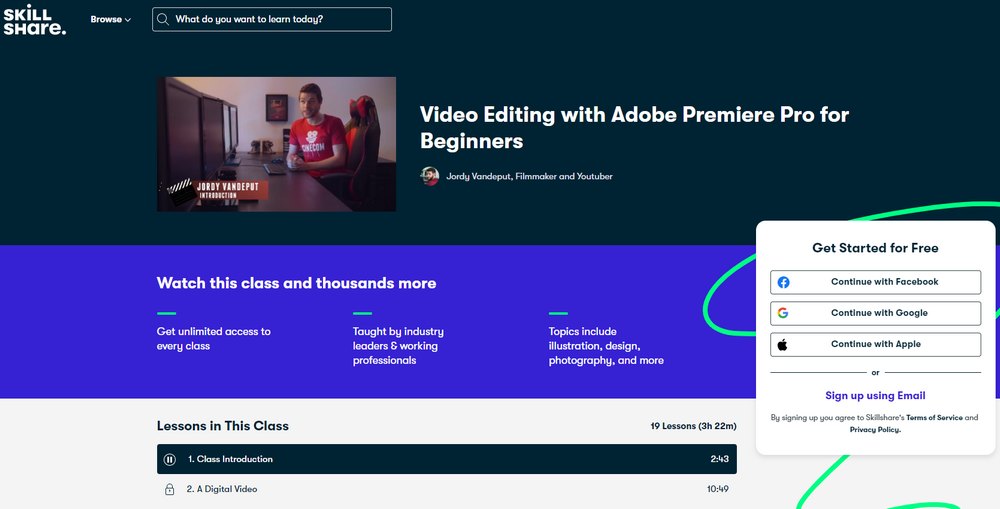1000x509 pixels.
Task: Click the 'Lessons in This Class' heading
Action: (223, 426)
